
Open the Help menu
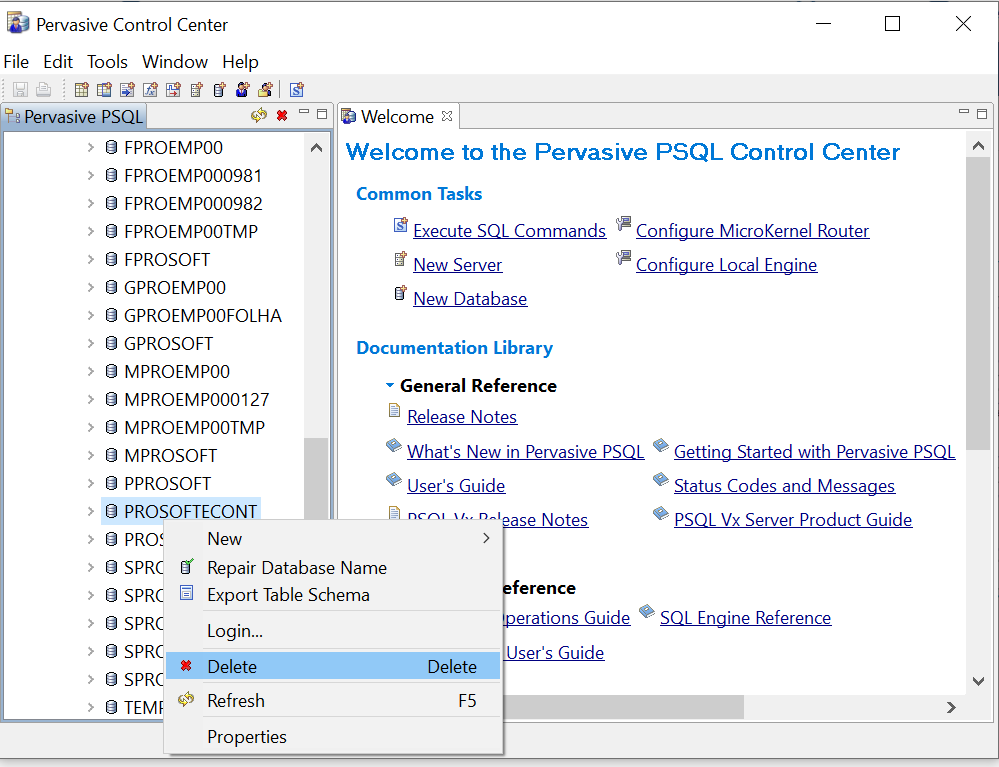[240, 62]
